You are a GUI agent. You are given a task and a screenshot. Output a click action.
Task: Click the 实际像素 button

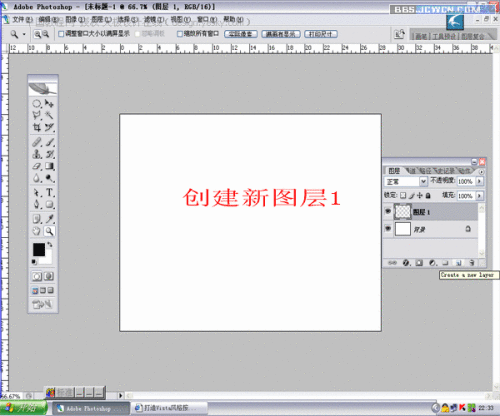tap(241, 34)
